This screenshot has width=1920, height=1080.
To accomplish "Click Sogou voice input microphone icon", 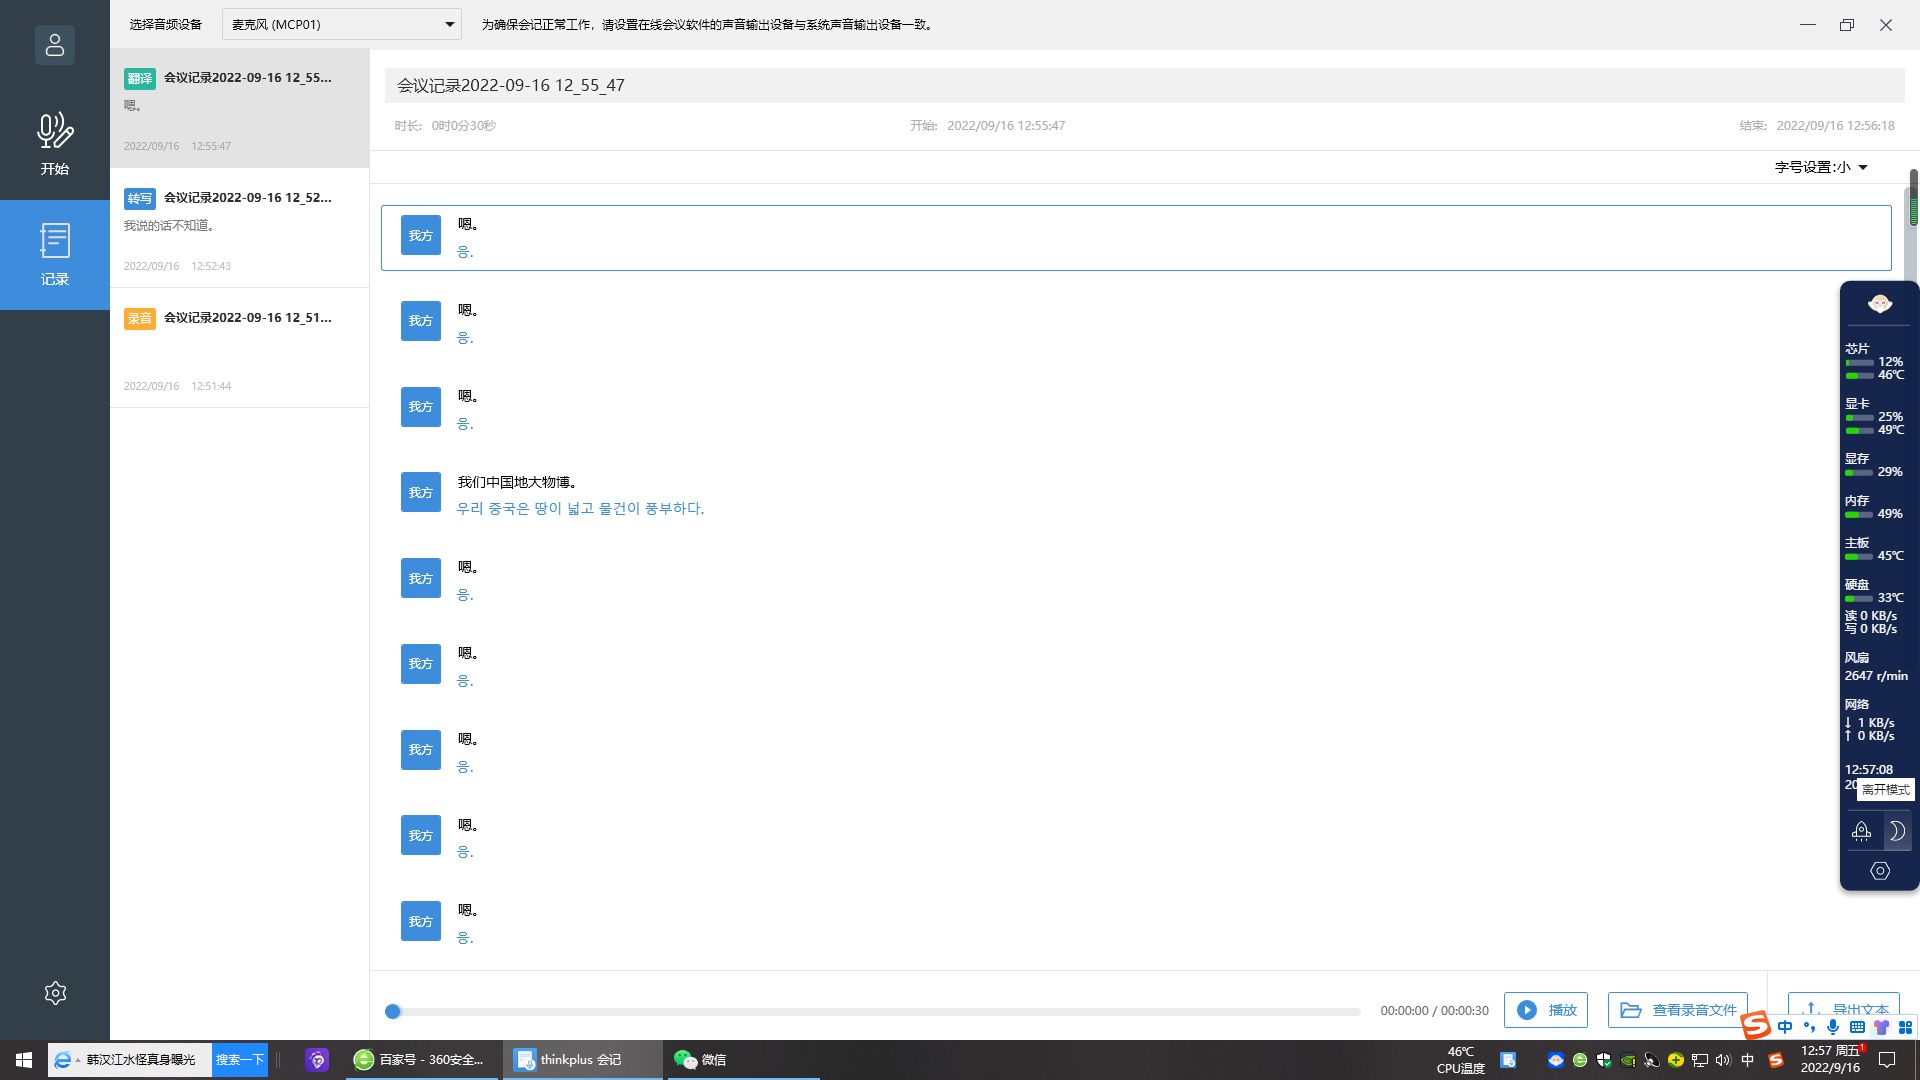I will pos(1833,1027).
